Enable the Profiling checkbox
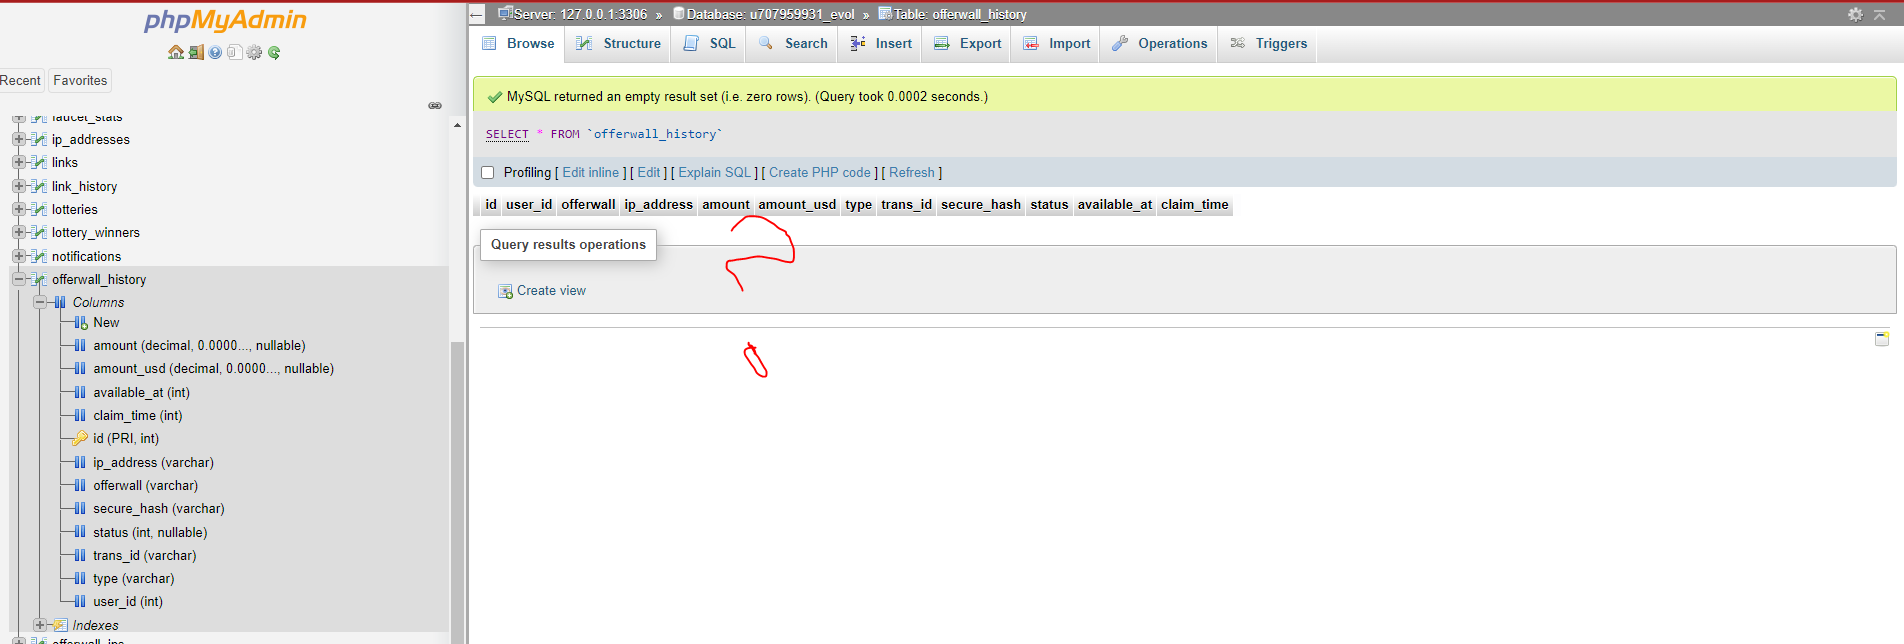 (488, 172)
